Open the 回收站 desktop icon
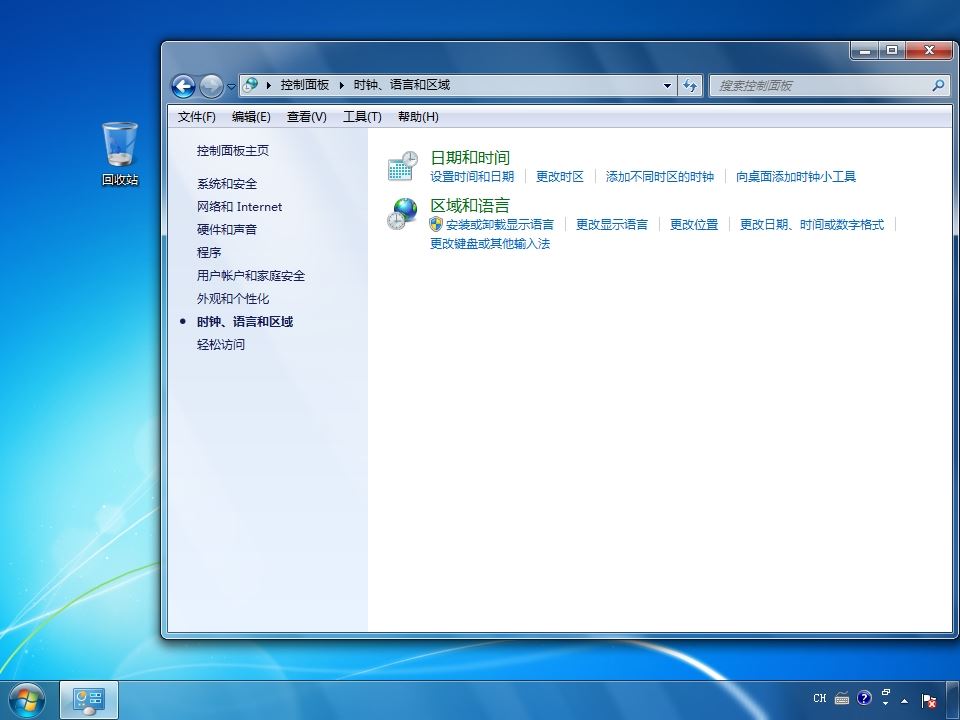Image resolution: width=960 pixels, height=720 pixels. tap(120, 153)
